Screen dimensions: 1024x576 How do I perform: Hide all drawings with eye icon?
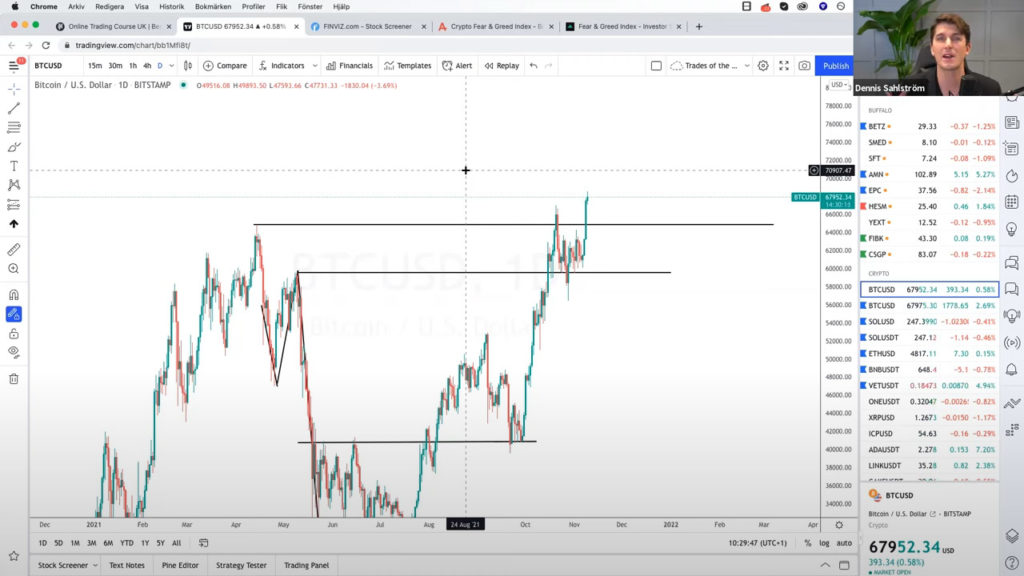click(x=14, y=353)
